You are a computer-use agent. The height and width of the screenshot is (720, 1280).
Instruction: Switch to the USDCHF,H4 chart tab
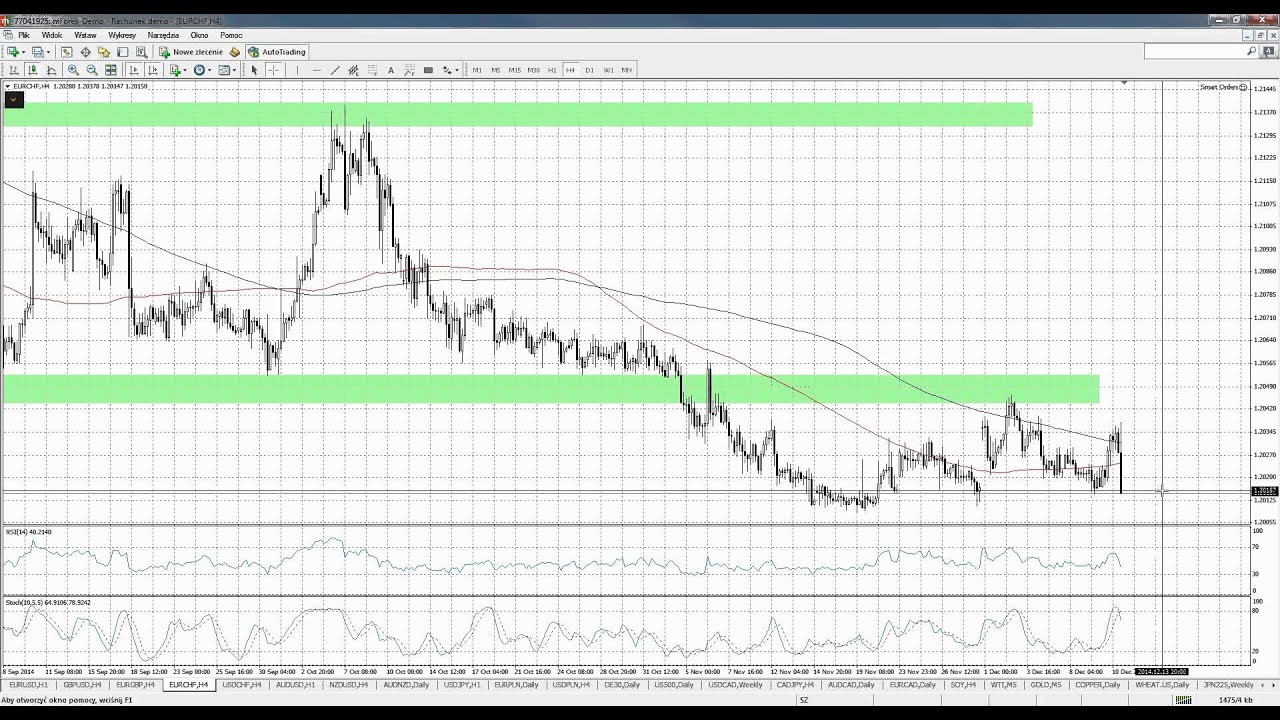click(241, 685)
